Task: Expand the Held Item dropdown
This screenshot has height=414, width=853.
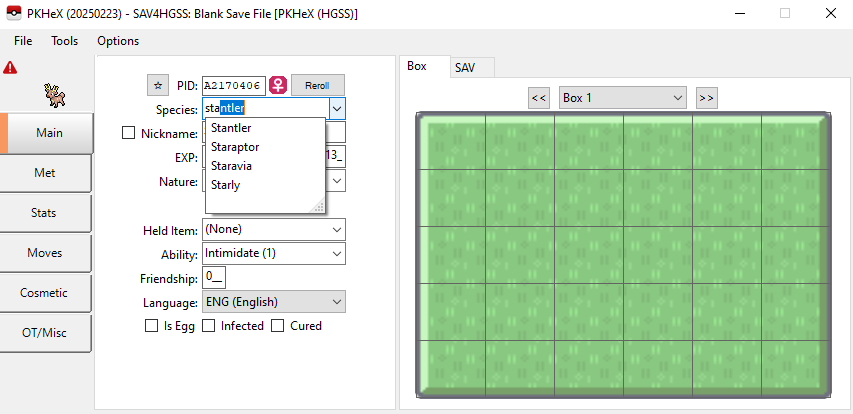Action: point(274,230)
